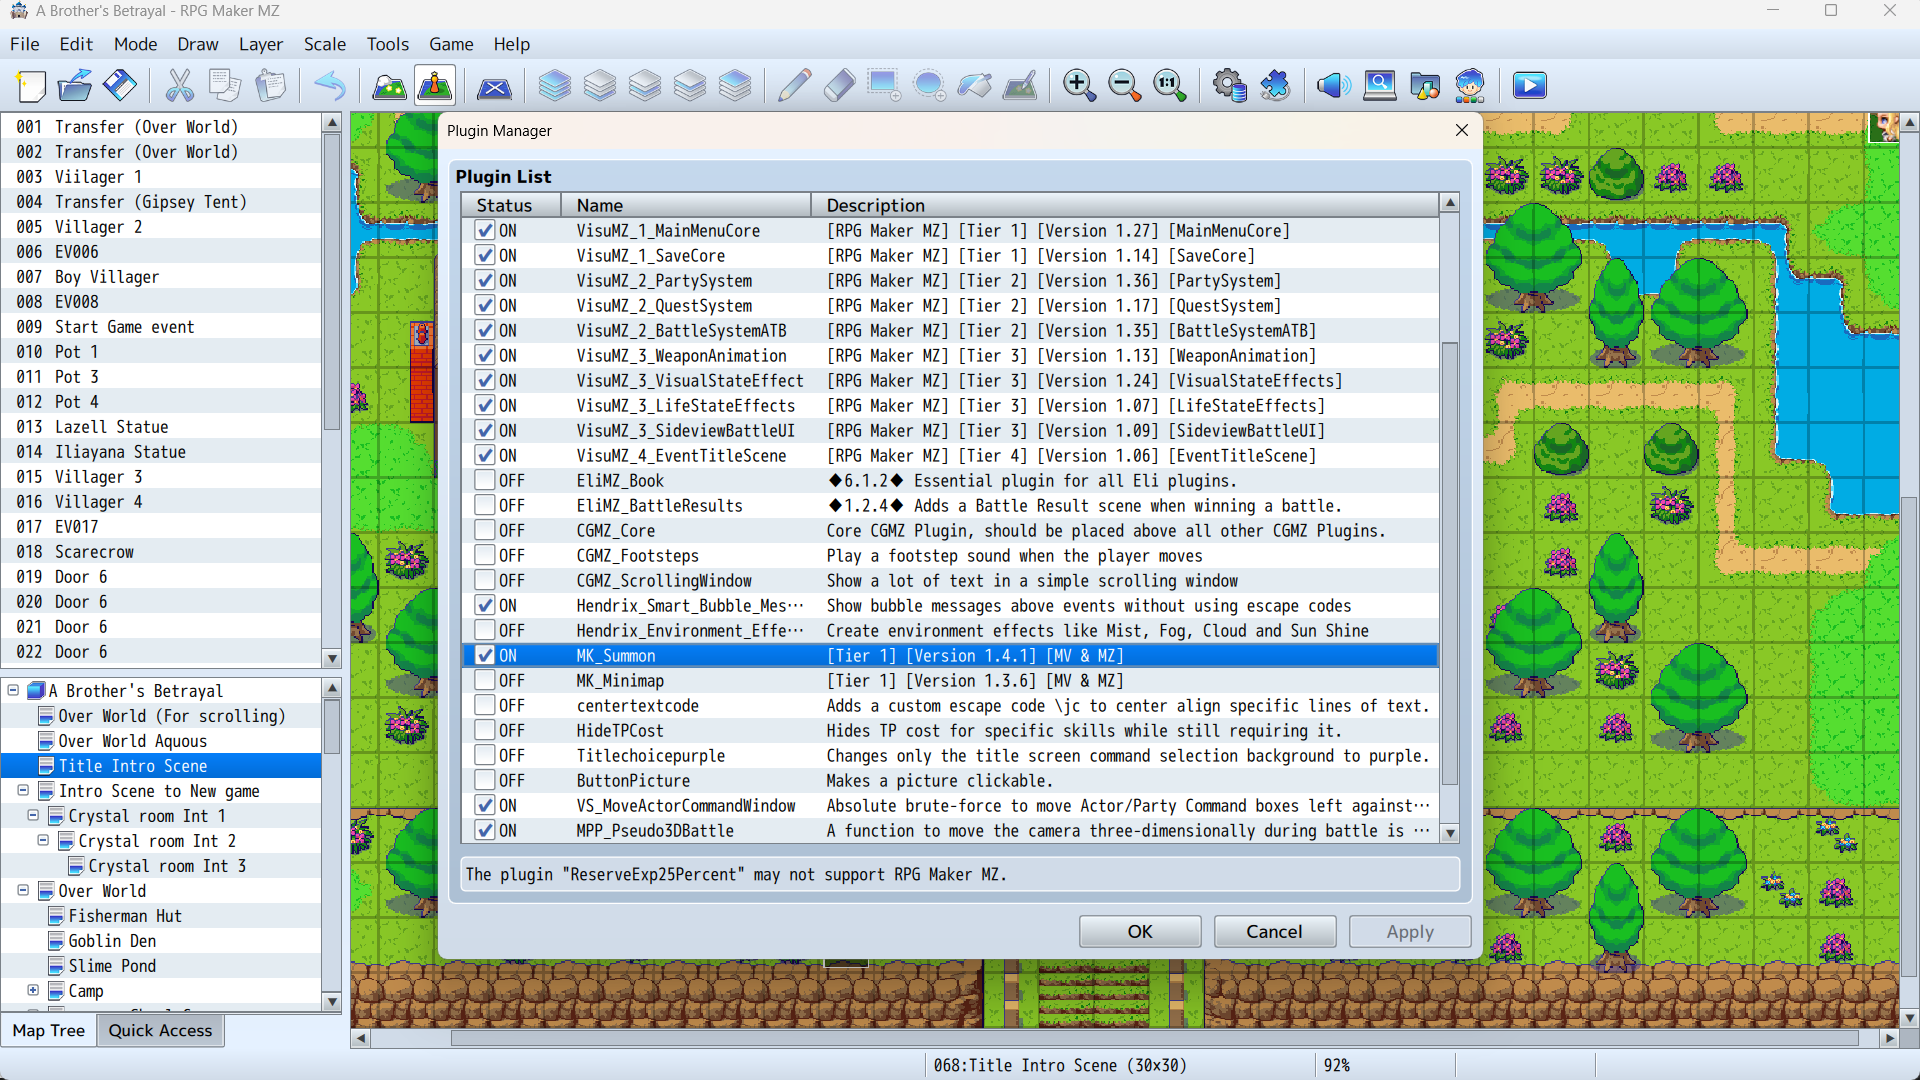The width and height of the screenshot is (1920, 1080).
Task: Turn on the HideTPCost plugin checkbox
Action: pos(485,730)
